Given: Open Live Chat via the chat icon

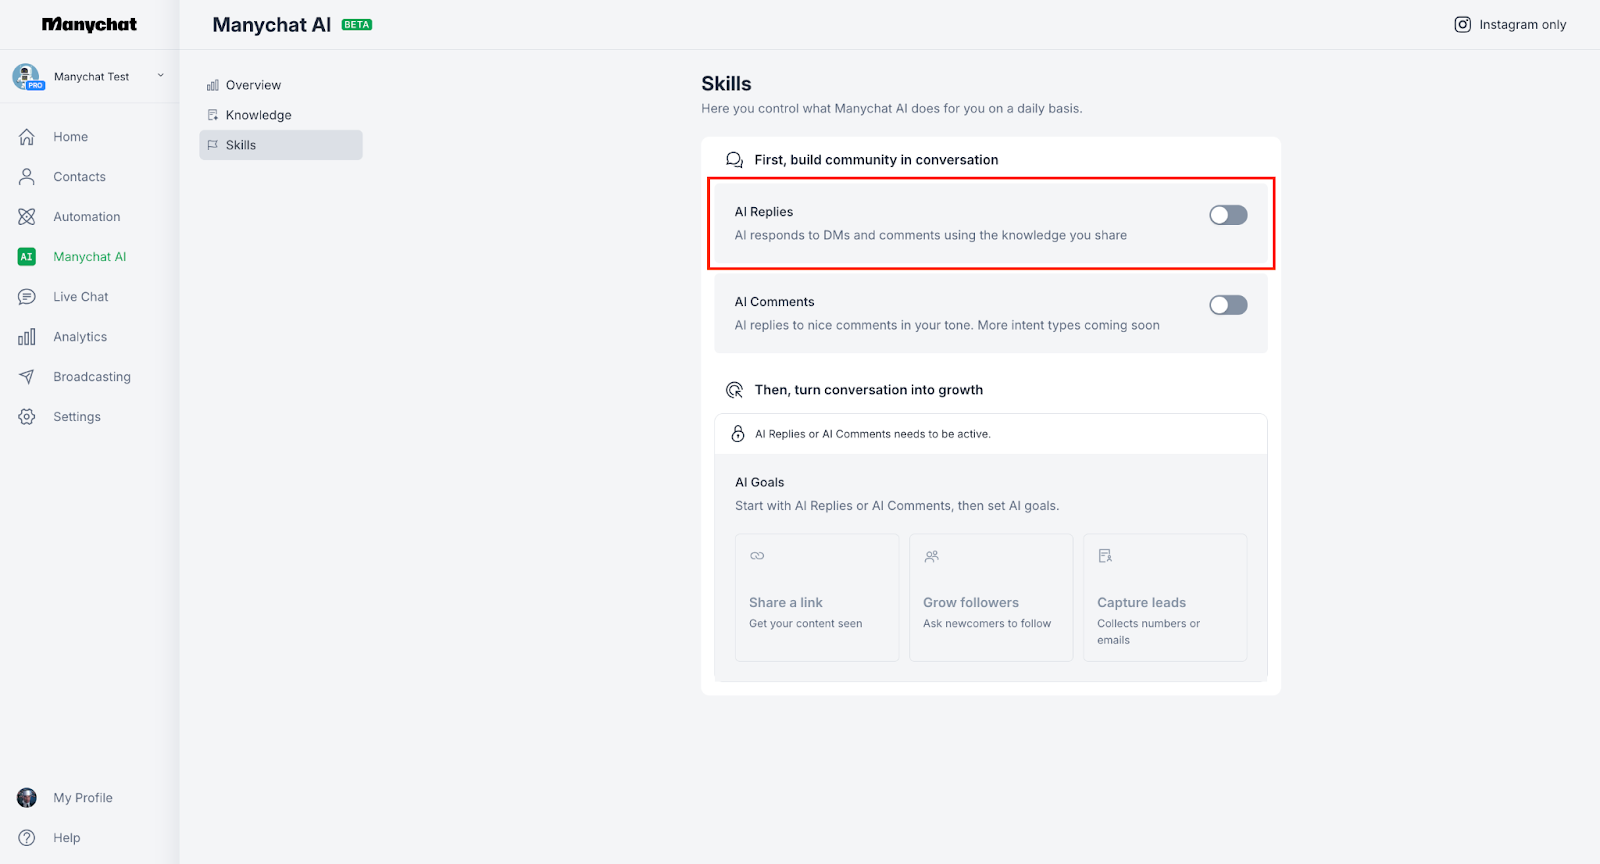Looking at the screenshot, I should (x=27, y=297).
